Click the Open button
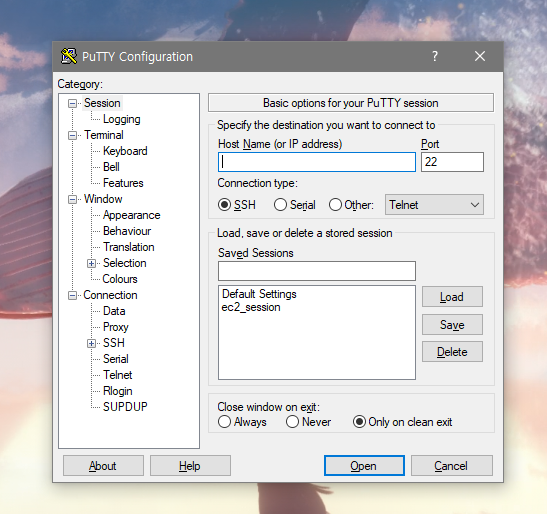547x514 pixels. click(x=364, y=466)
